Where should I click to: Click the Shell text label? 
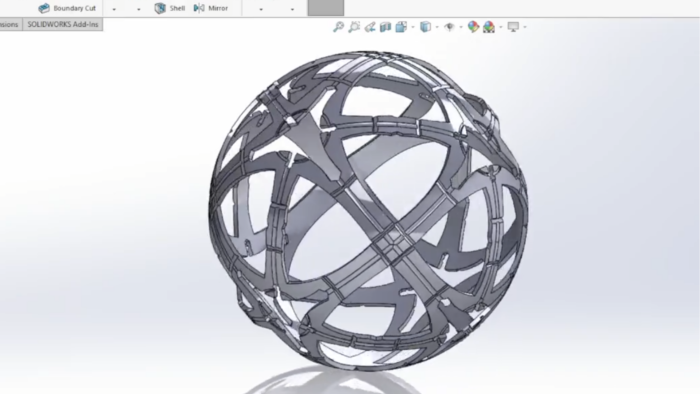pos(177,8)
